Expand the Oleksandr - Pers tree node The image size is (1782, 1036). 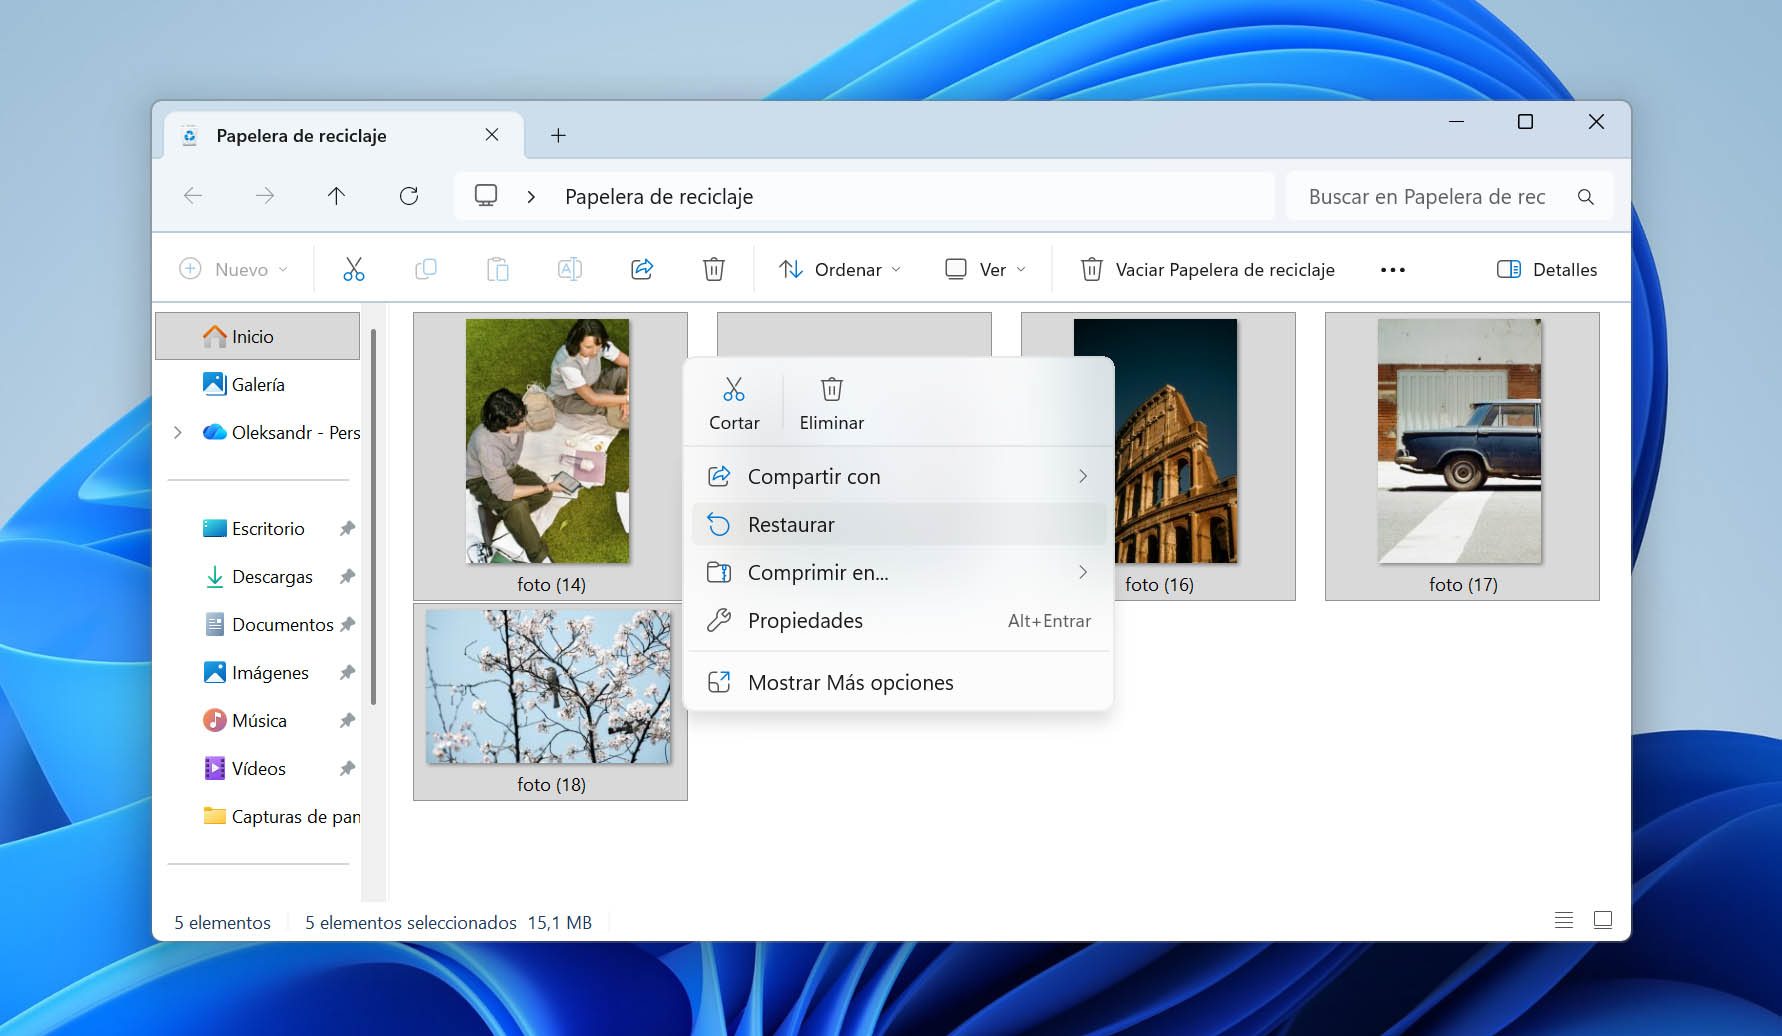pyautogui.click(x=178, y=432)
